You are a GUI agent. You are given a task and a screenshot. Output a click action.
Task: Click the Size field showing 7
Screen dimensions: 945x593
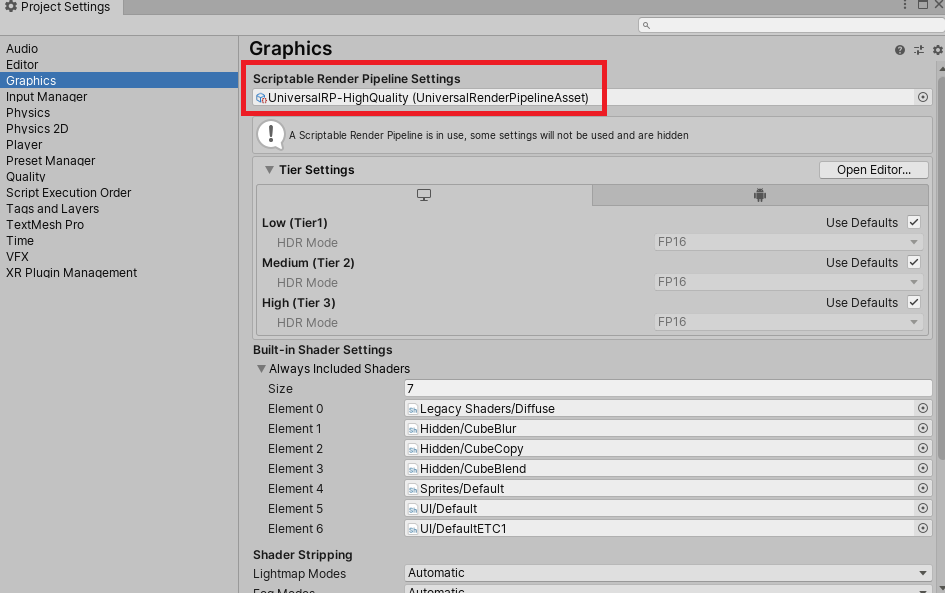668,388
